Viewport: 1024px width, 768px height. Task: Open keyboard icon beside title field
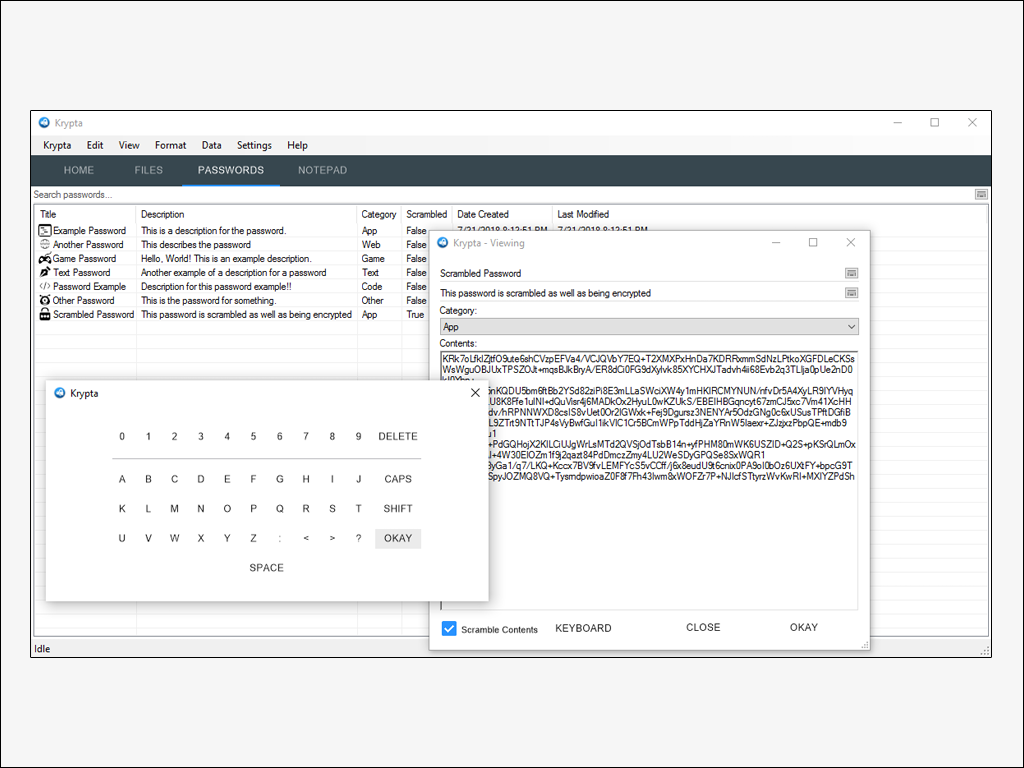pos(851,273)
